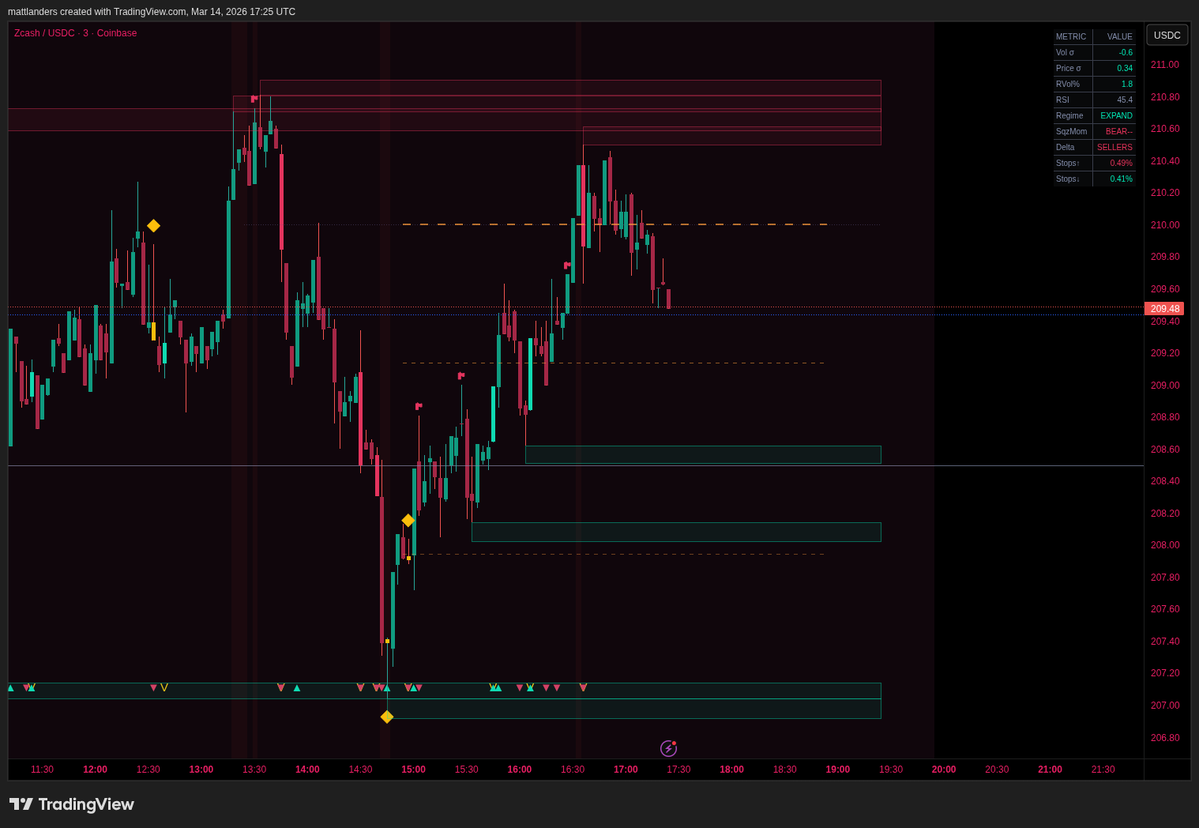Image resolution: width=1199 pixels, height=828 pixels.
Task: Click the 17:30 time axis label
Action: coord(678,769)
